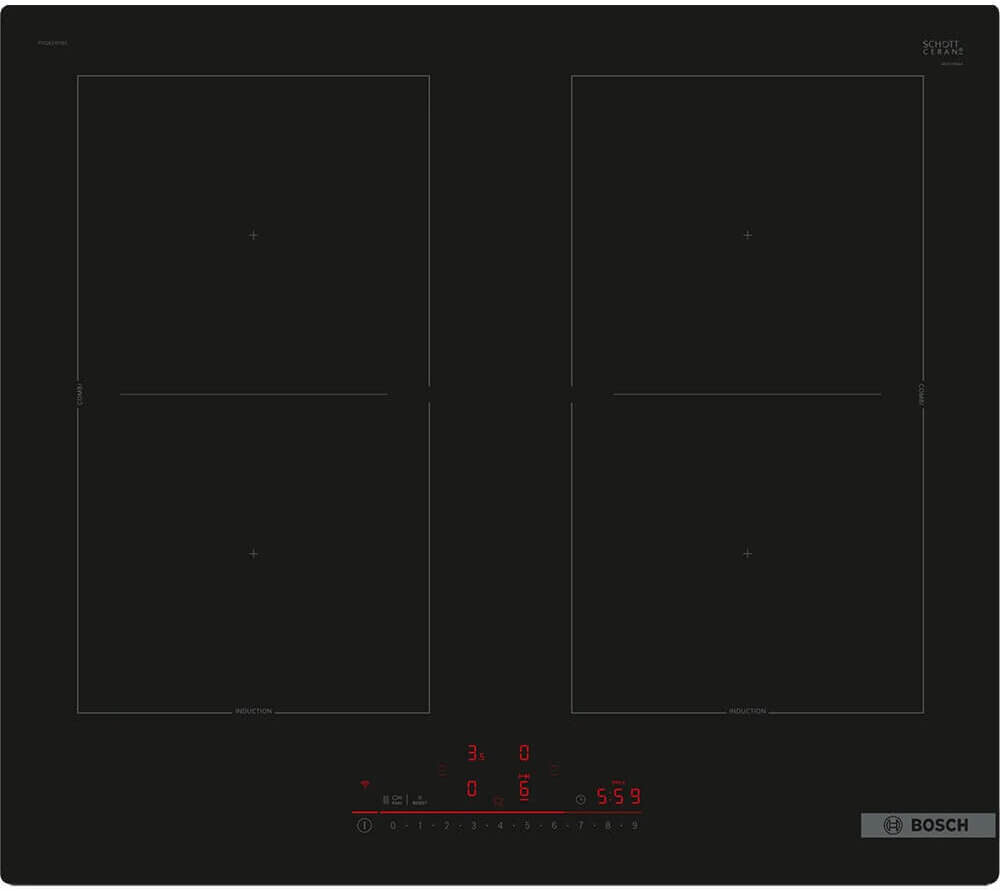
Task: Click the Schott Ceran logo
Action: 942,48
